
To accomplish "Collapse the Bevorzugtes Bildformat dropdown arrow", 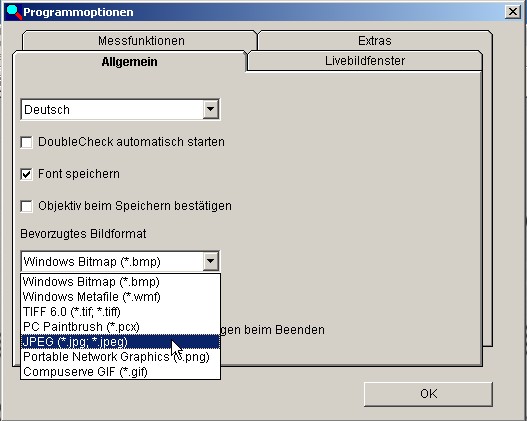I will [210, 261].
